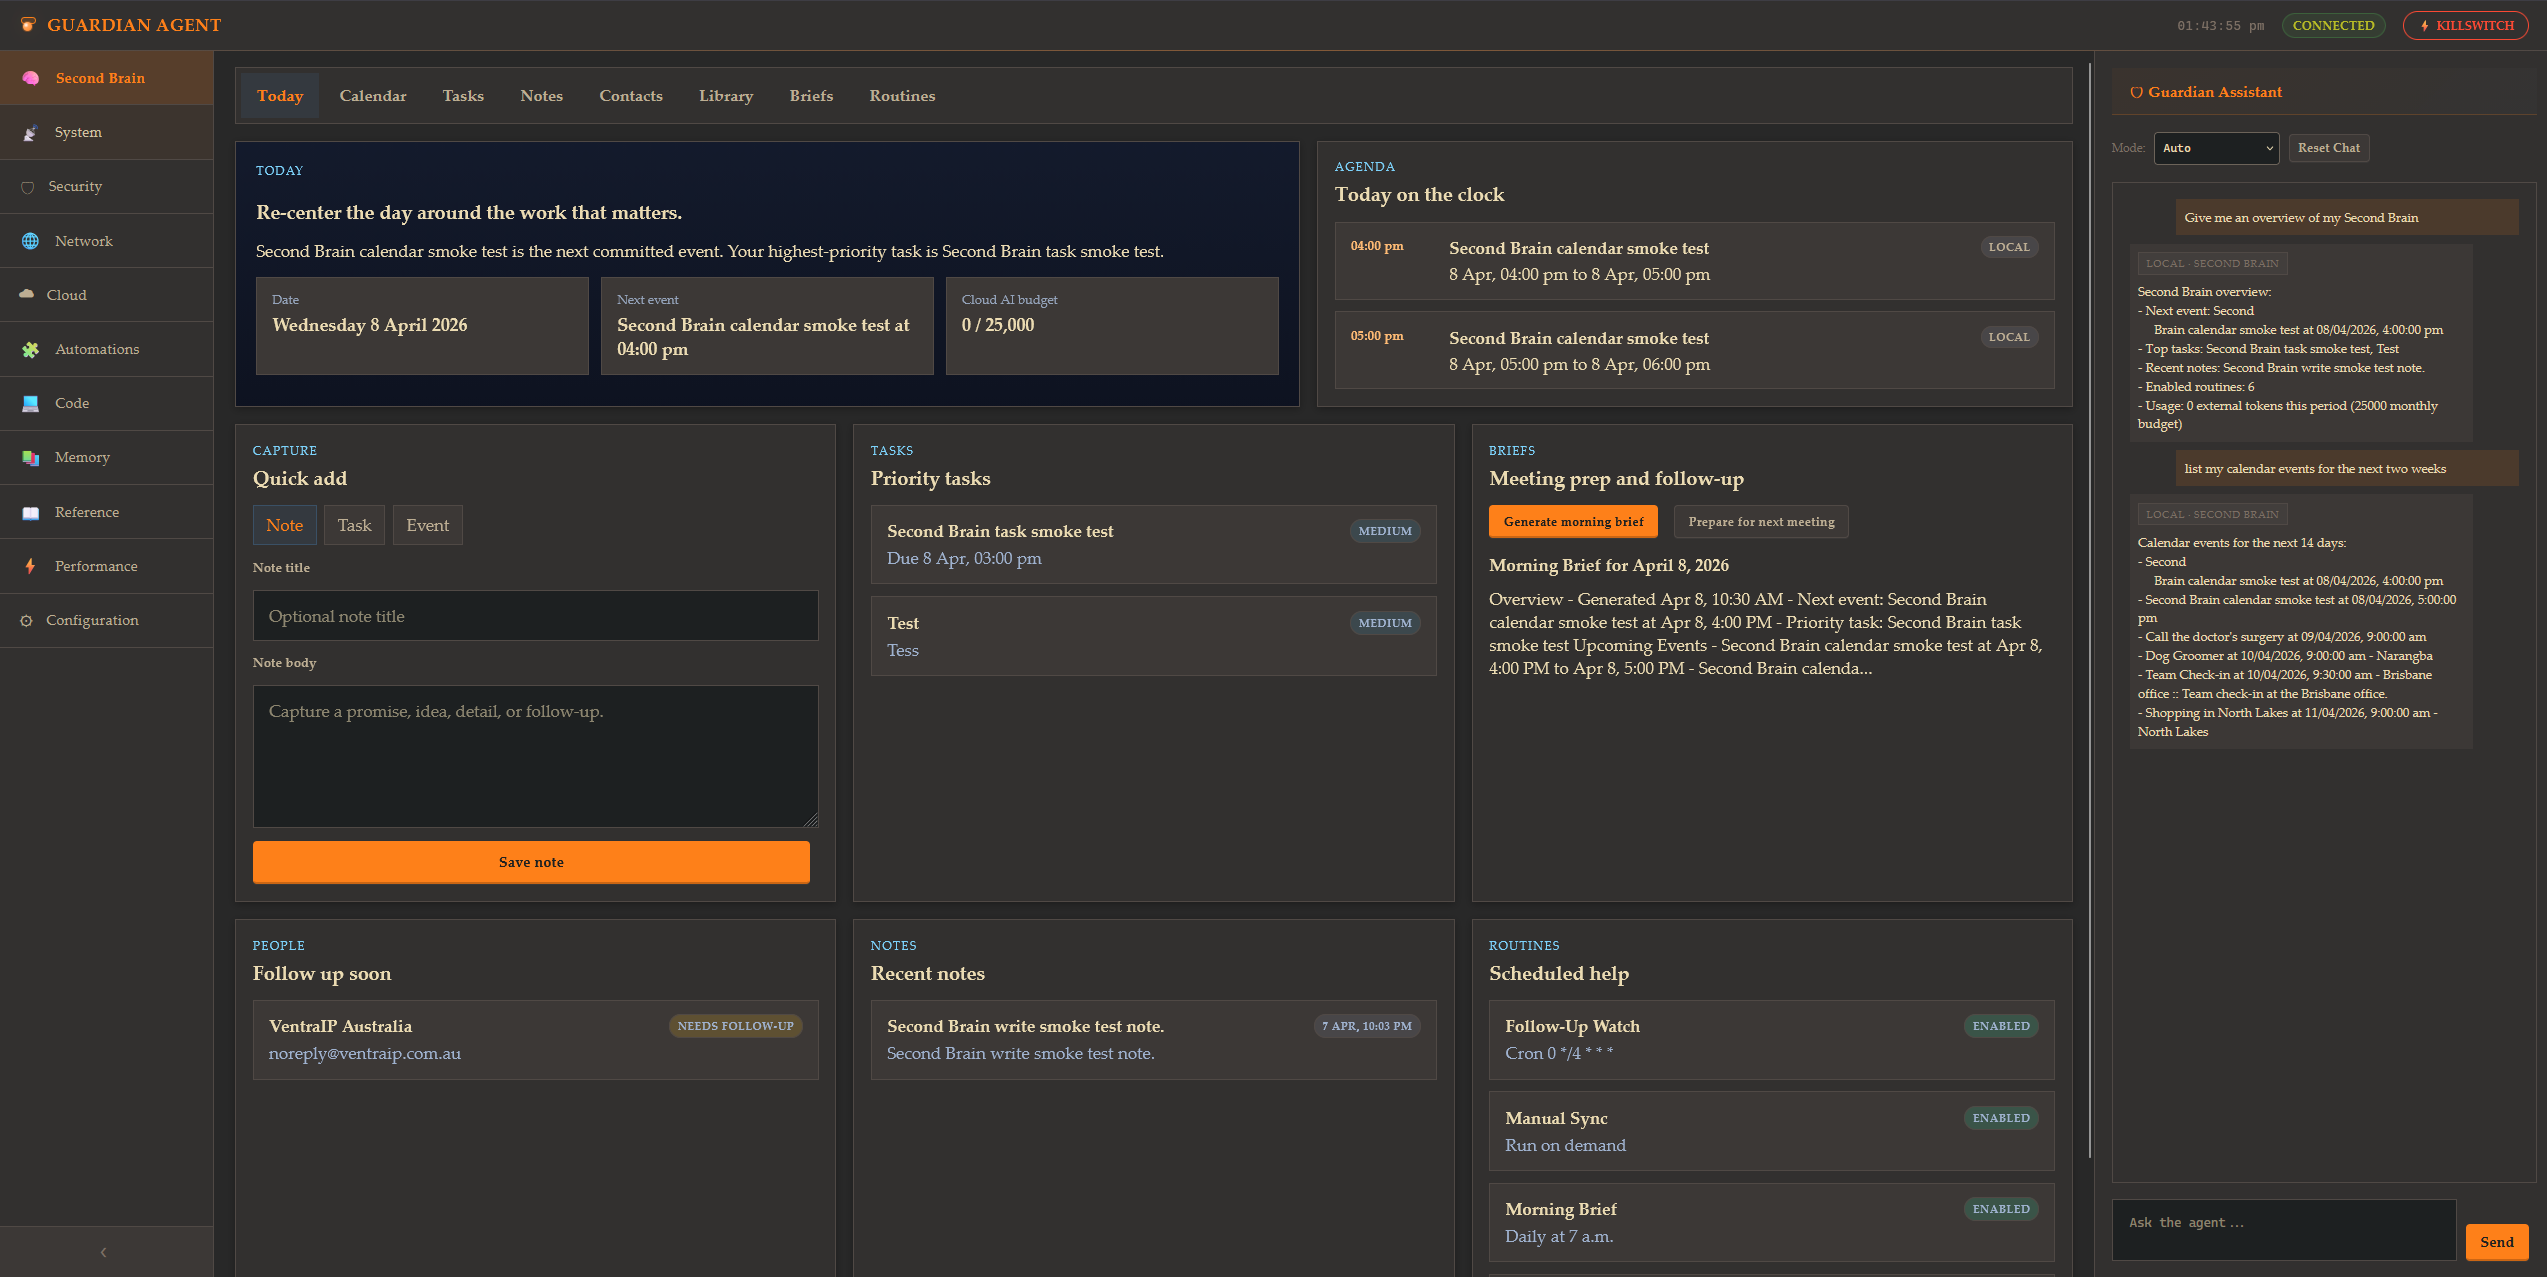The height and width of the screenshot is (1277, 2547).
Task: Open the VentraIP Australia contact card
Action: coord(535,1040)
